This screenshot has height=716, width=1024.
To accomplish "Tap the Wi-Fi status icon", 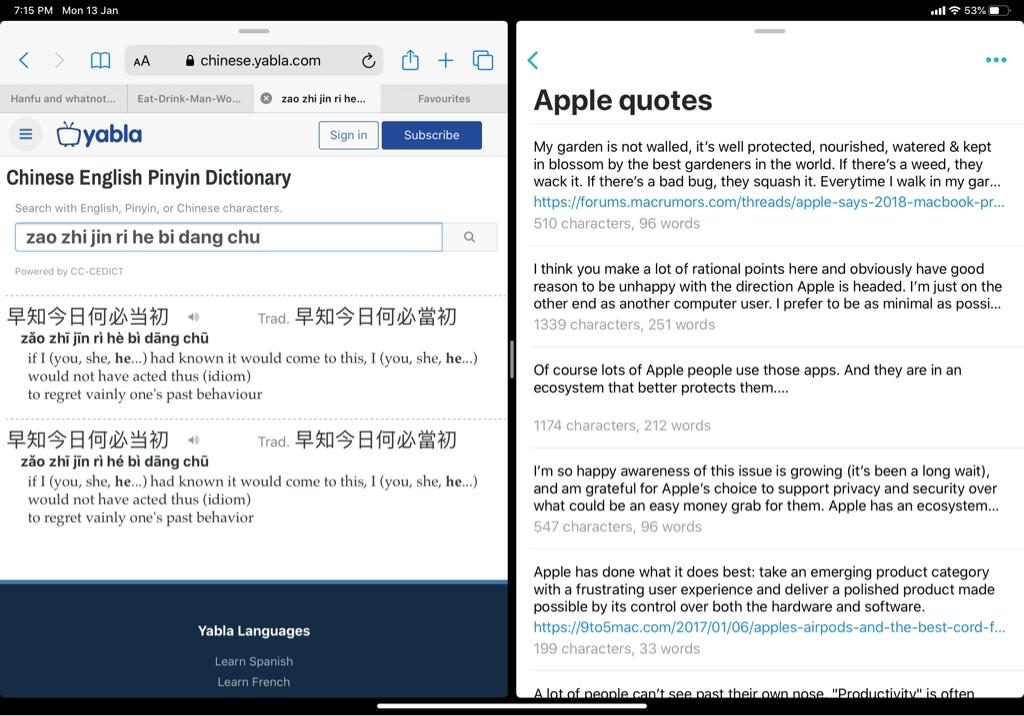I will click(955, 10).
